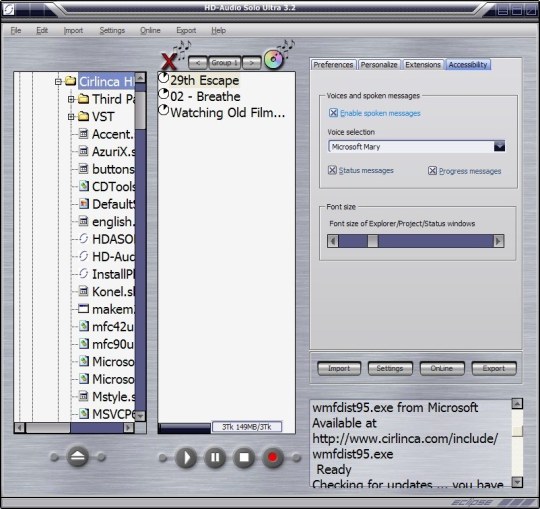The width and height of the screenshot is (540, 509).
Task: Select the CDTools file icon in tree
Action: [x=84, y=186]
